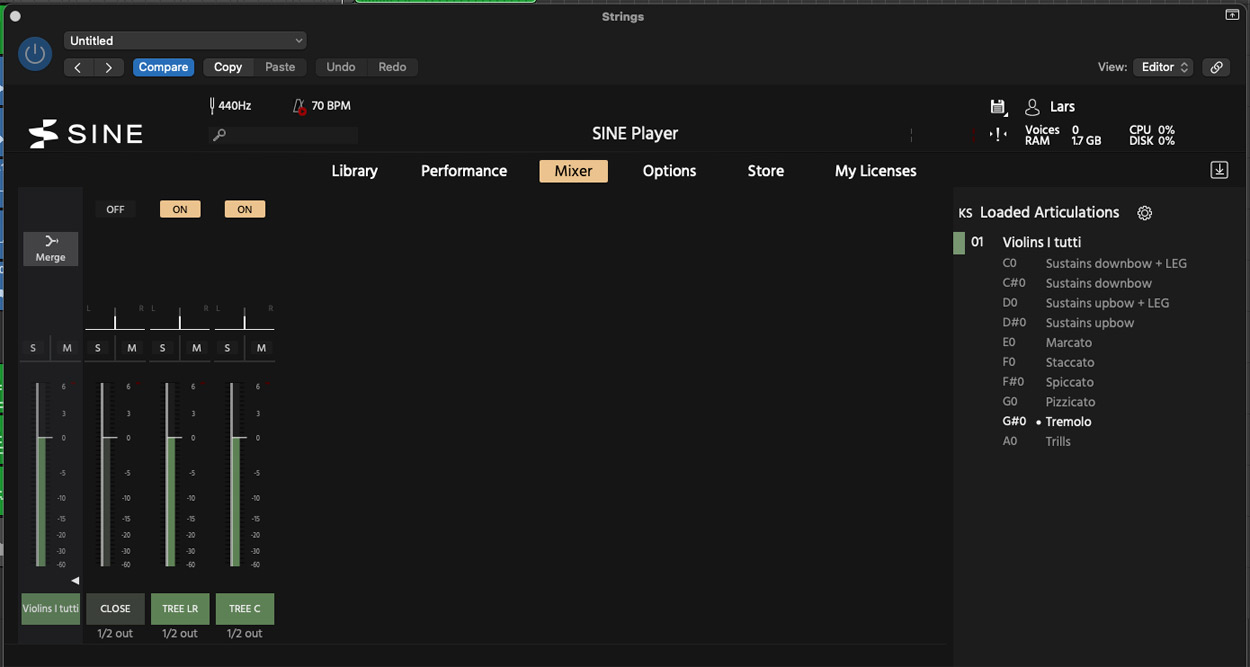Click the save preset disk icon

click(997, 107)
